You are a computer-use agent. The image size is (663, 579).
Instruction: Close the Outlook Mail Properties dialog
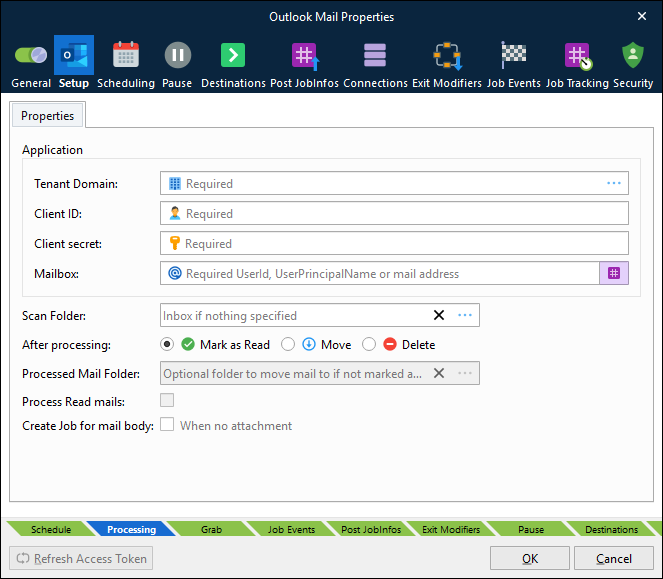[x=642, y=16]
